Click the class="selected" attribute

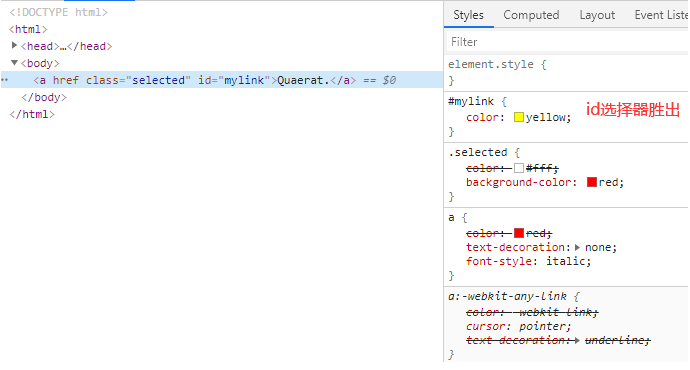pyautogui.click(x=138, y=80)
